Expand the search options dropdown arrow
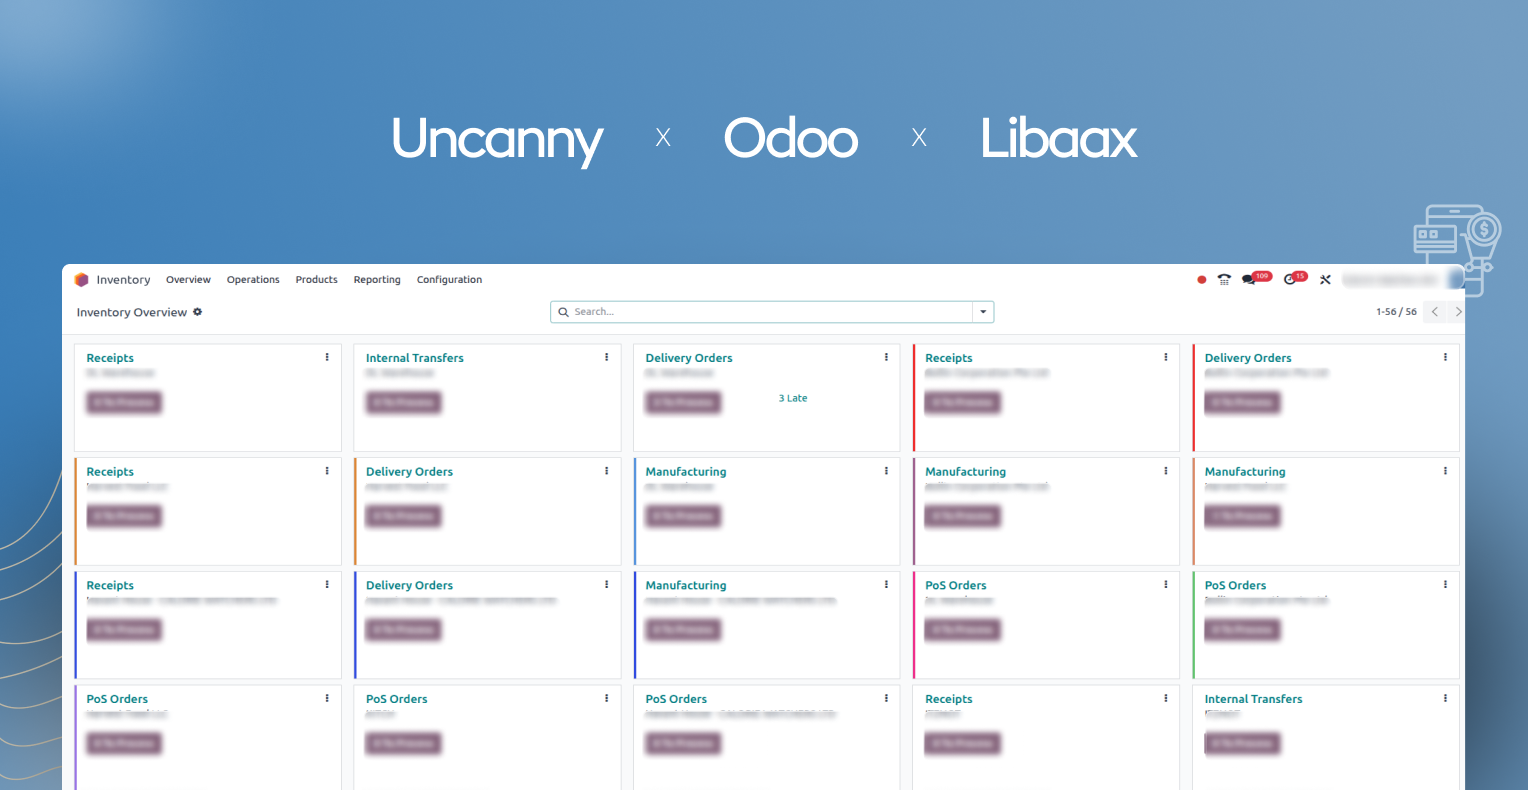The image size is (1528, 790). tap(983, 312)
